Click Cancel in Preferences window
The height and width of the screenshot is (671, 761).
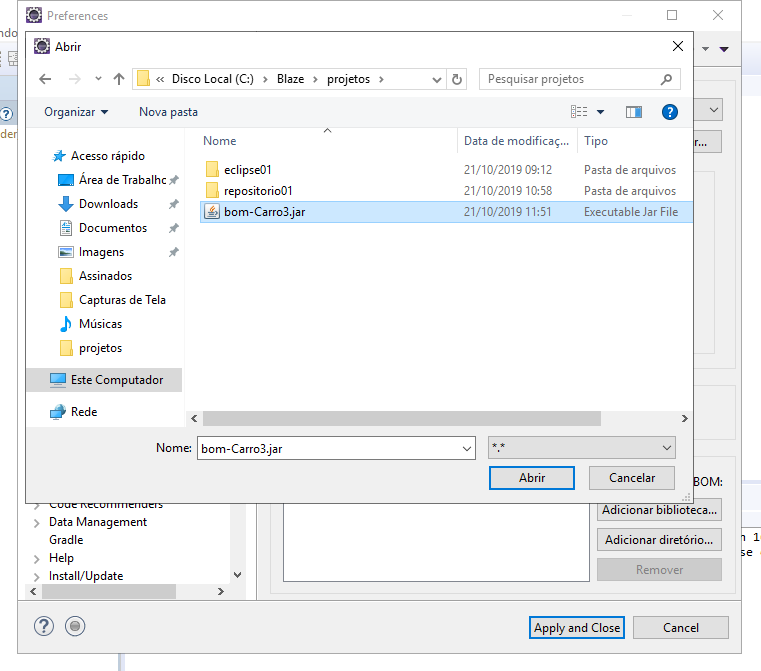tap(680, 628)
